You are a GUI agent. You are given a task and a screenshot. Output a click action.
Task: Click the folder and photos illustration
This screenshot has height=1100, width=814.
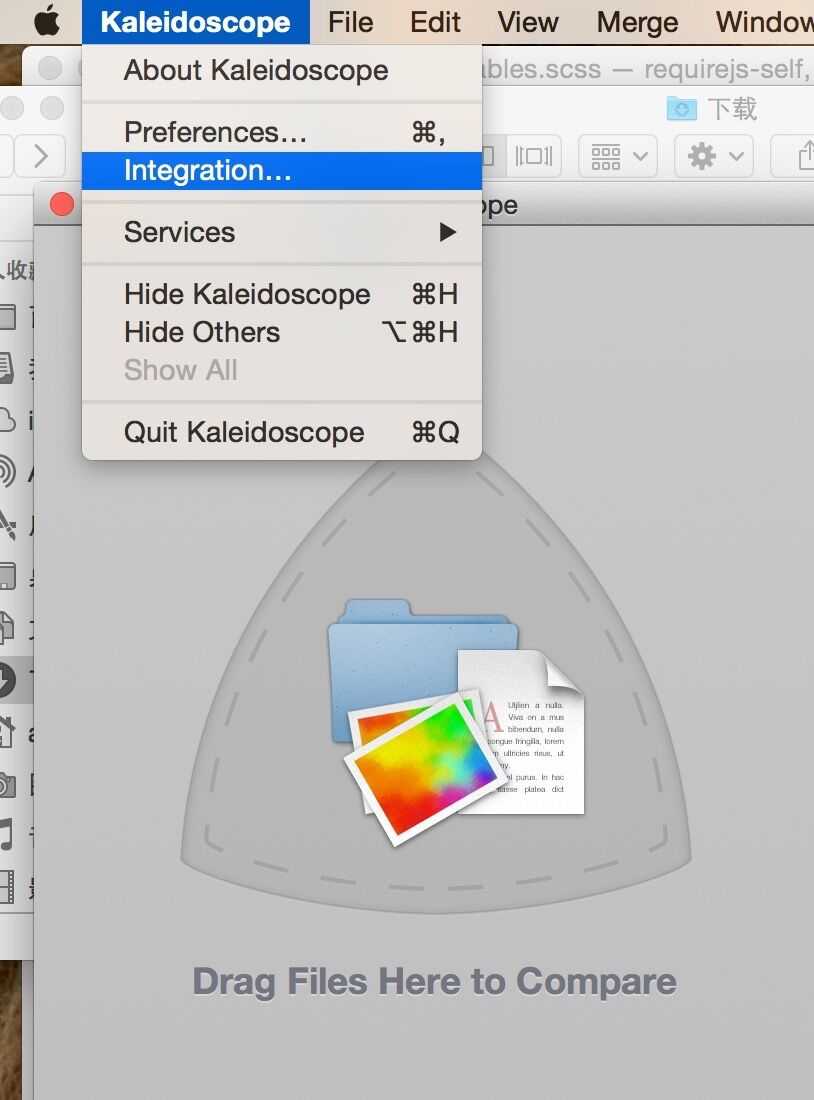pos(456,721)
